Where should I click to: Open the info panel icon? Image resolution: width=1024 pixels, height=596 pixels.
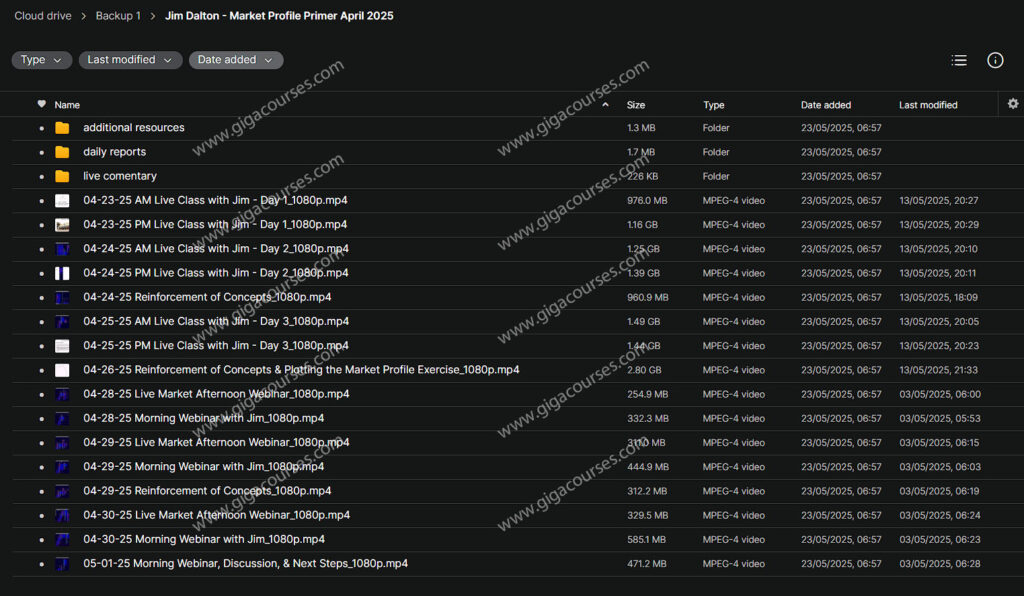click(995, 60)
